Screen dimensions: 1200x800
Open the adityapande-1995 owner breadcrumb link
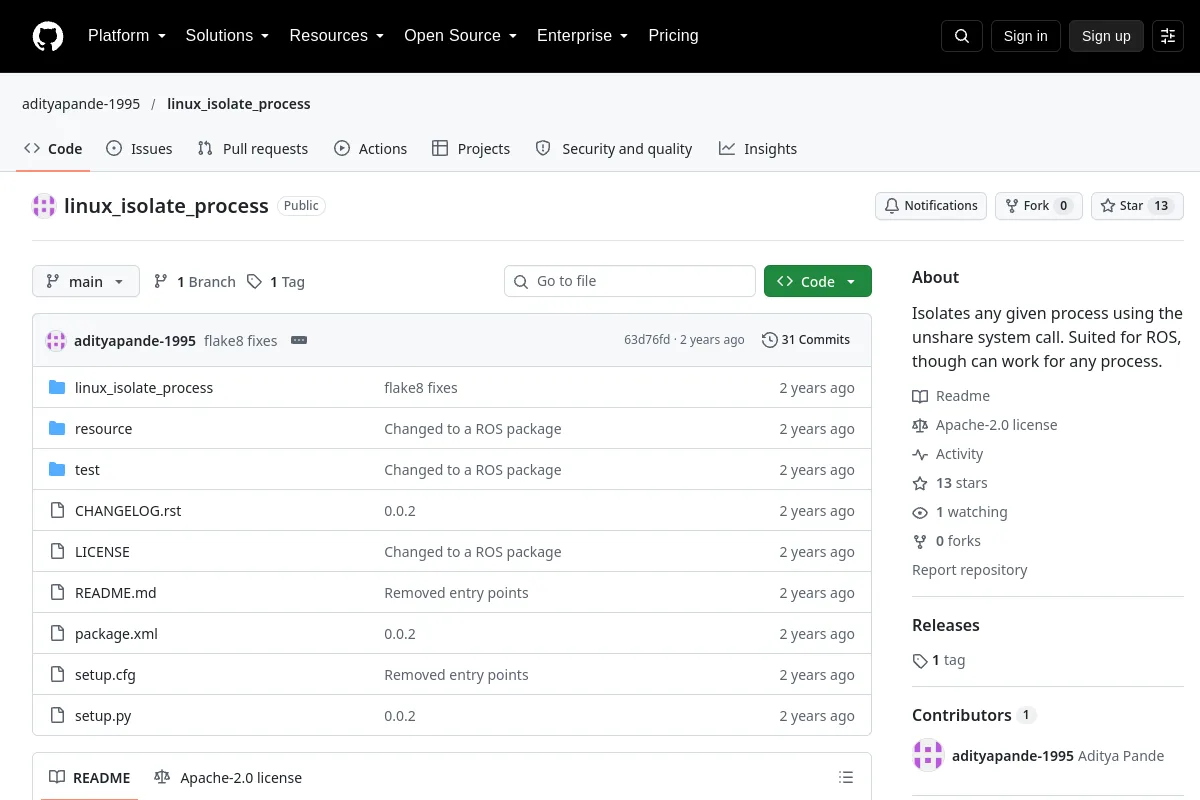pos(81,104)
